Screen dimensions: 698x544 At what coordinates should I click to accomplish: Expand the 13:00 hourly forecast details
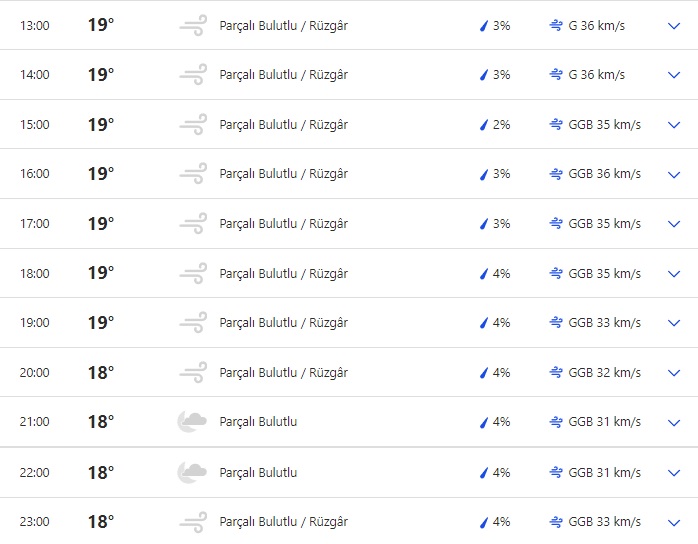[x=673, y=25]
